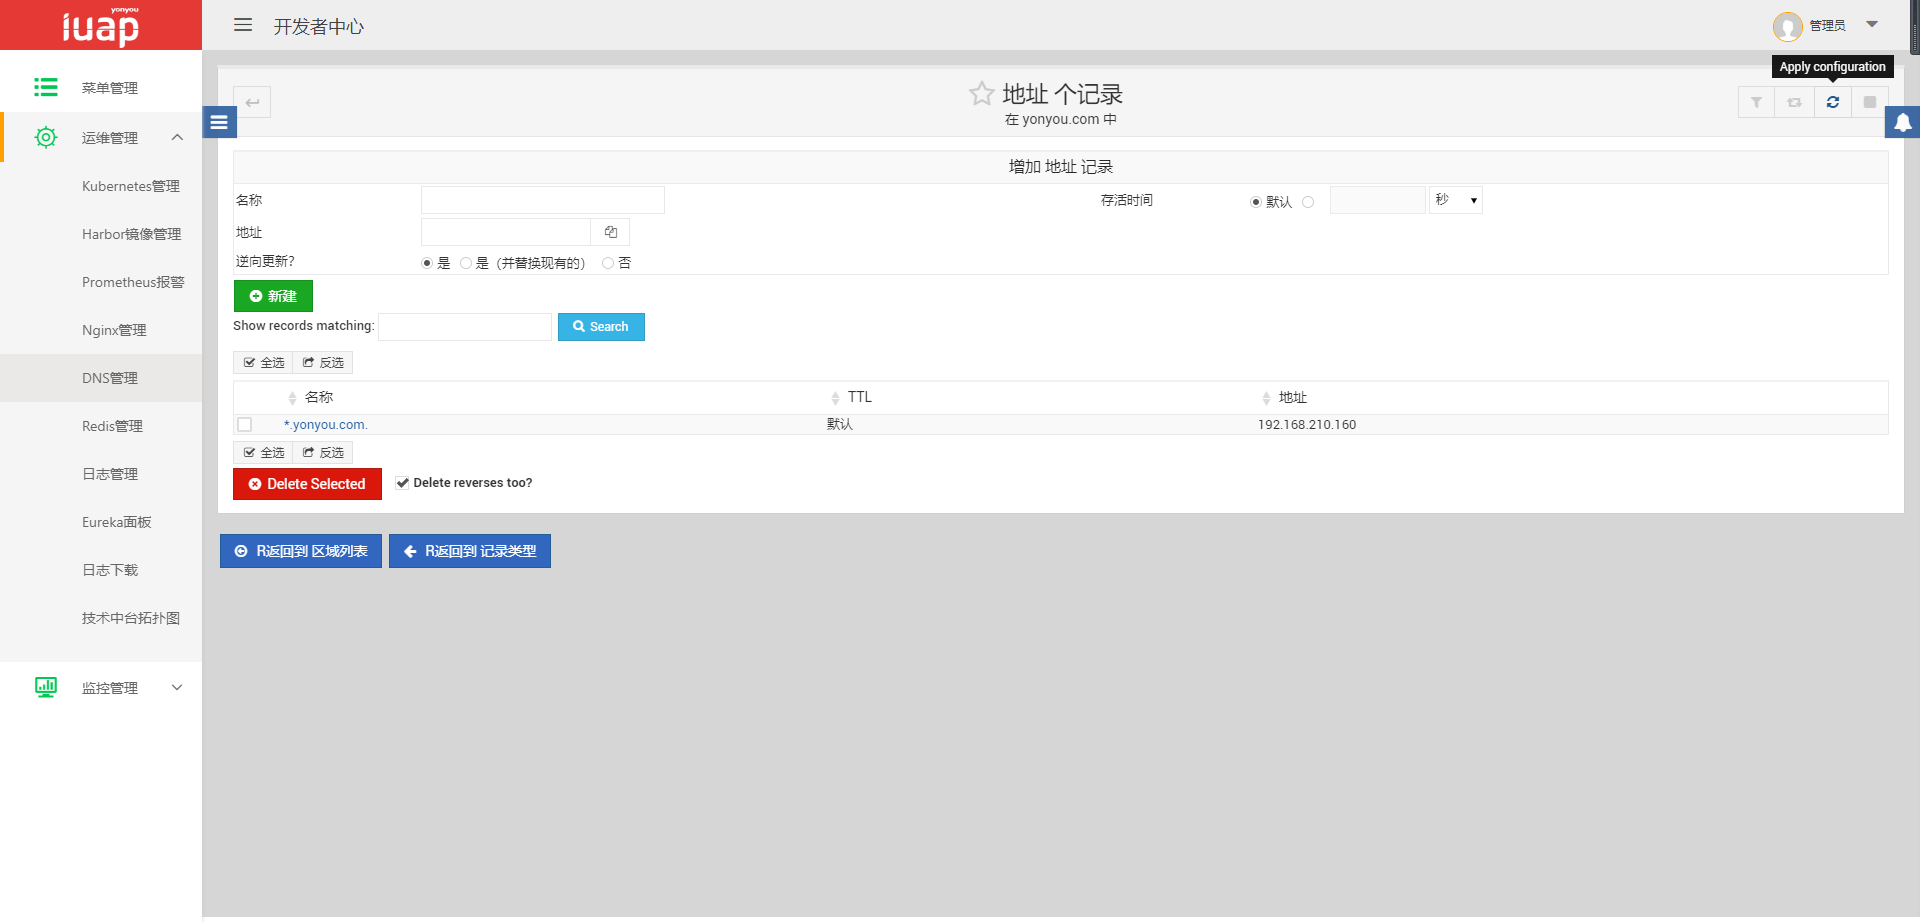Image resolution: width=1920 pixels, height=922 pixels.
Task: Open the 秒 time unit dropdown
Action: tap(1456, 200)
